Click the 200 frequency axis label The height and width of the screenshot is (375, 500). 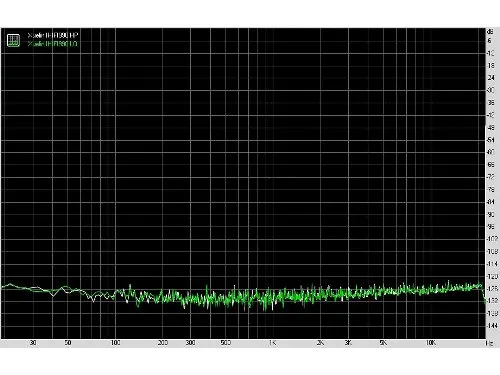(x=163, y=343)
